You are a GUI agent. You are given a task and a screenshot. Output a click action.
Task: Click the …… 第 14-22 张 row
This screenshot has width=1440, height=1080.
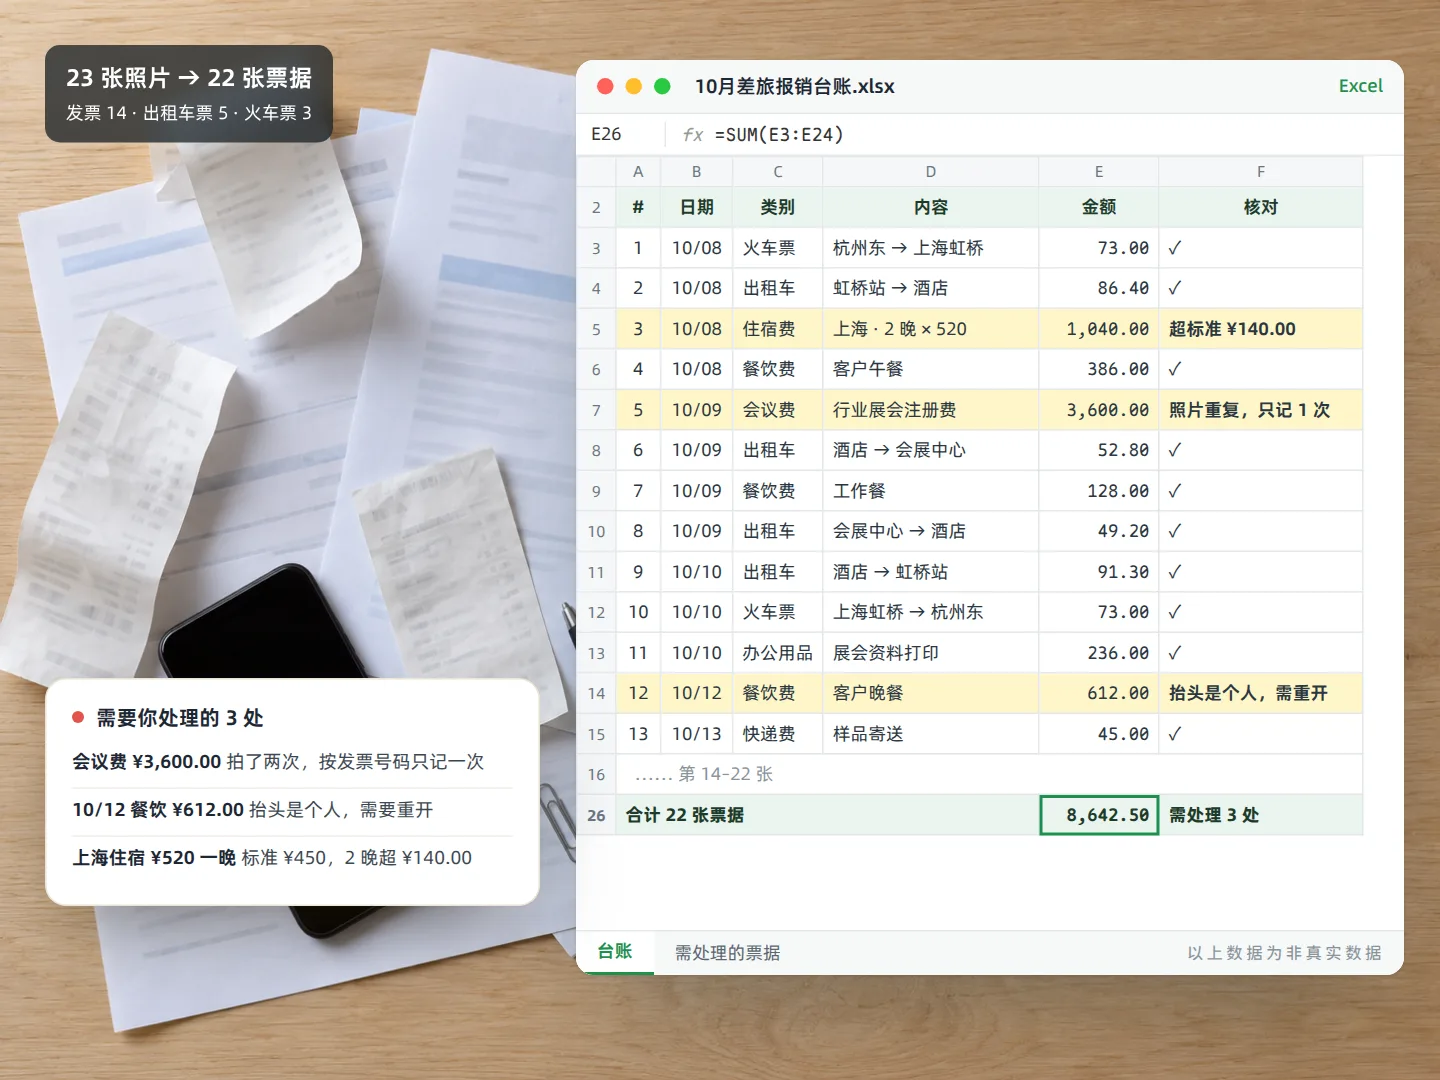[990, 774]
